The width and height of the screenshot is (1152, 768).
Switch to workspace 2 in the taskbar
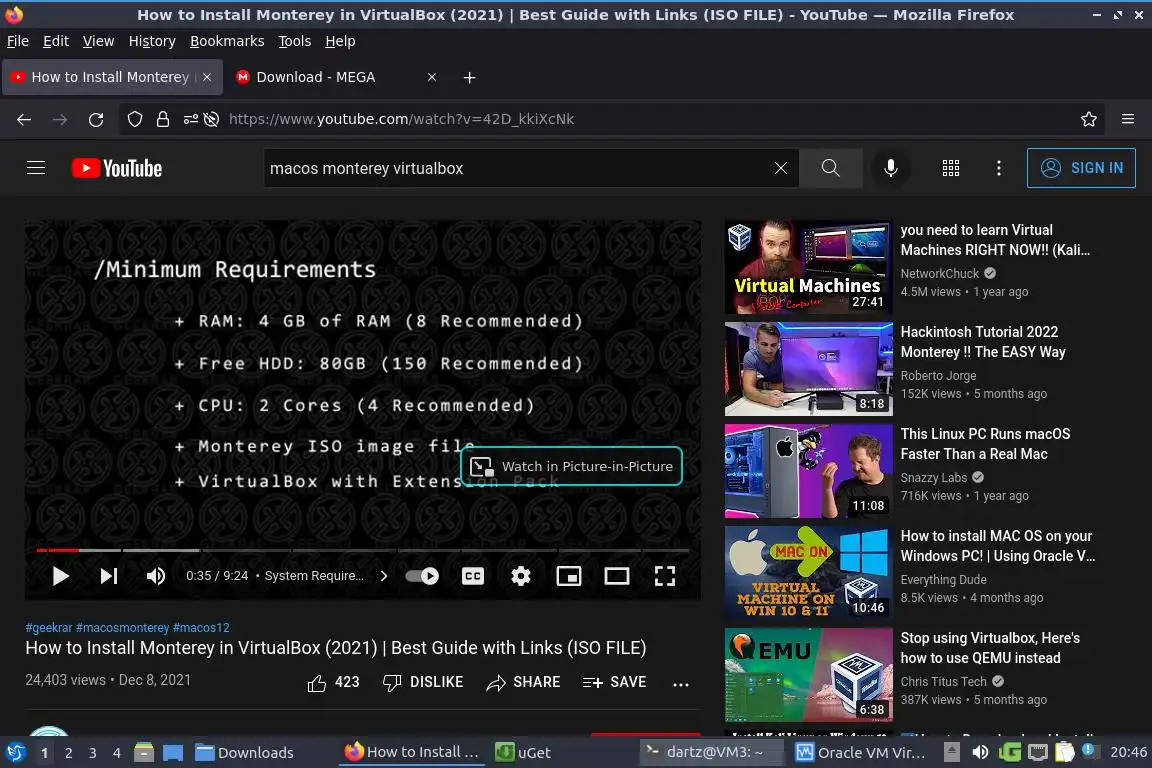point(68,753)
